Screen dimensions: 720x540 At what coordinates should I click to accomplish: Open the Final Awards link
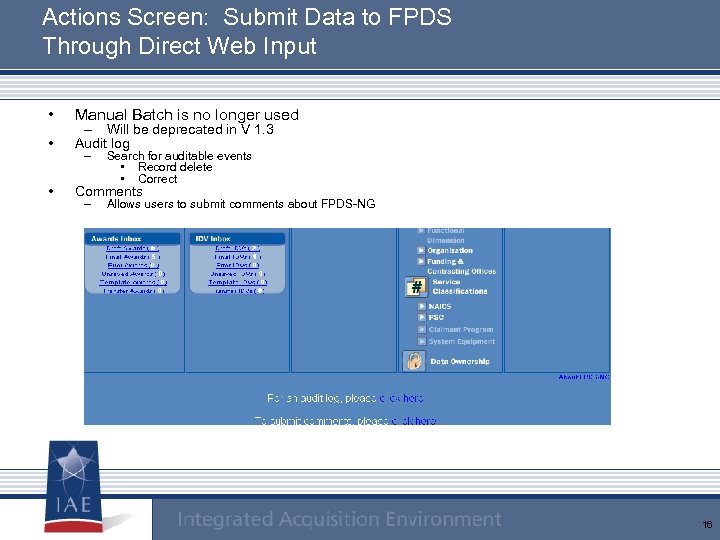(132, 257)
